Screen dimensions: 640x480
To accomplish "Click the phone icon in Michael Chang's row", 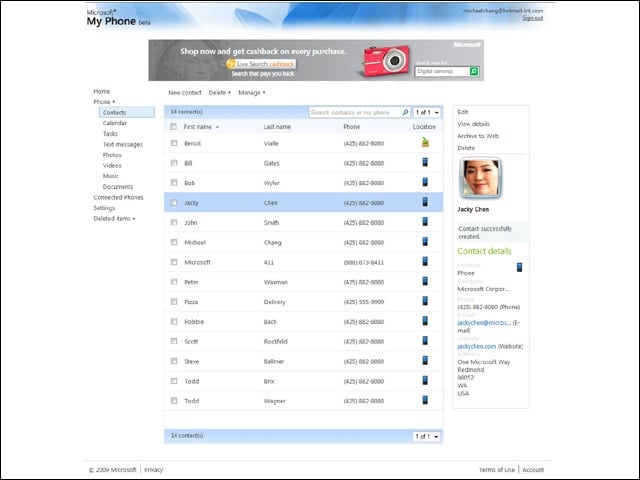I will click(425, 241).
